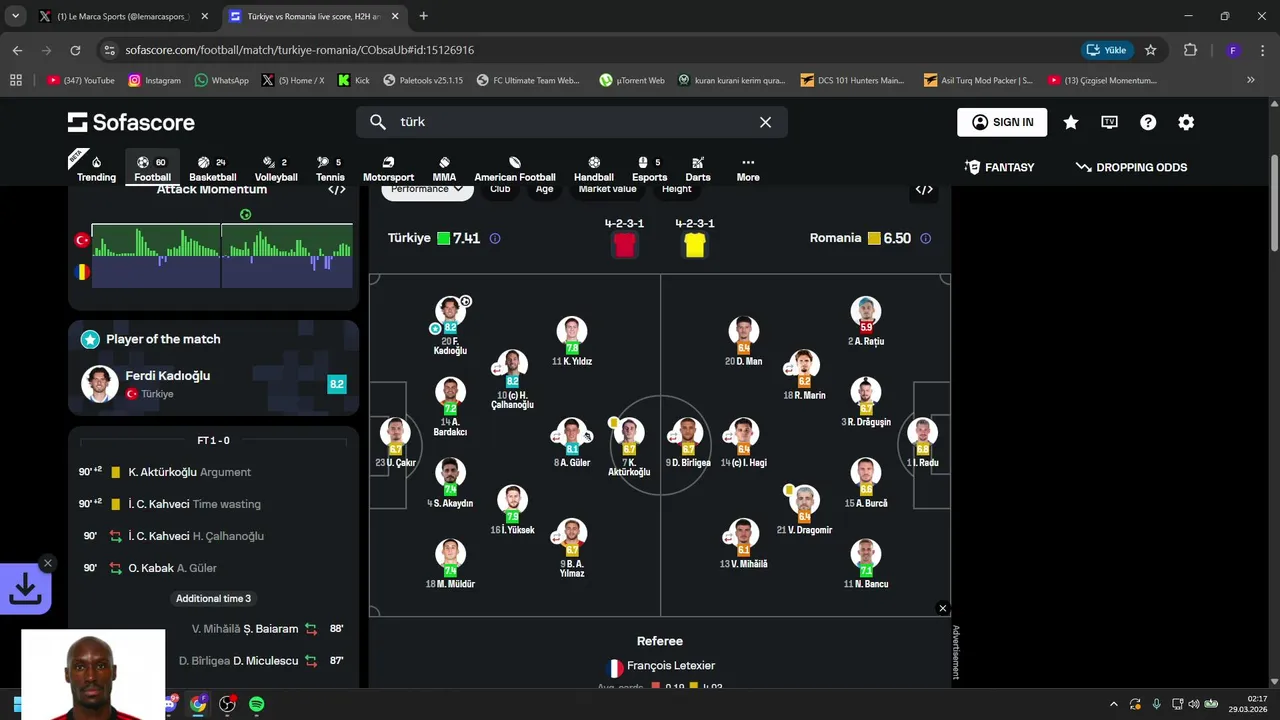The height and width of the screenshot is (720, 1280).
Task: Select the Height lineup filter
Action: point(676,189)
